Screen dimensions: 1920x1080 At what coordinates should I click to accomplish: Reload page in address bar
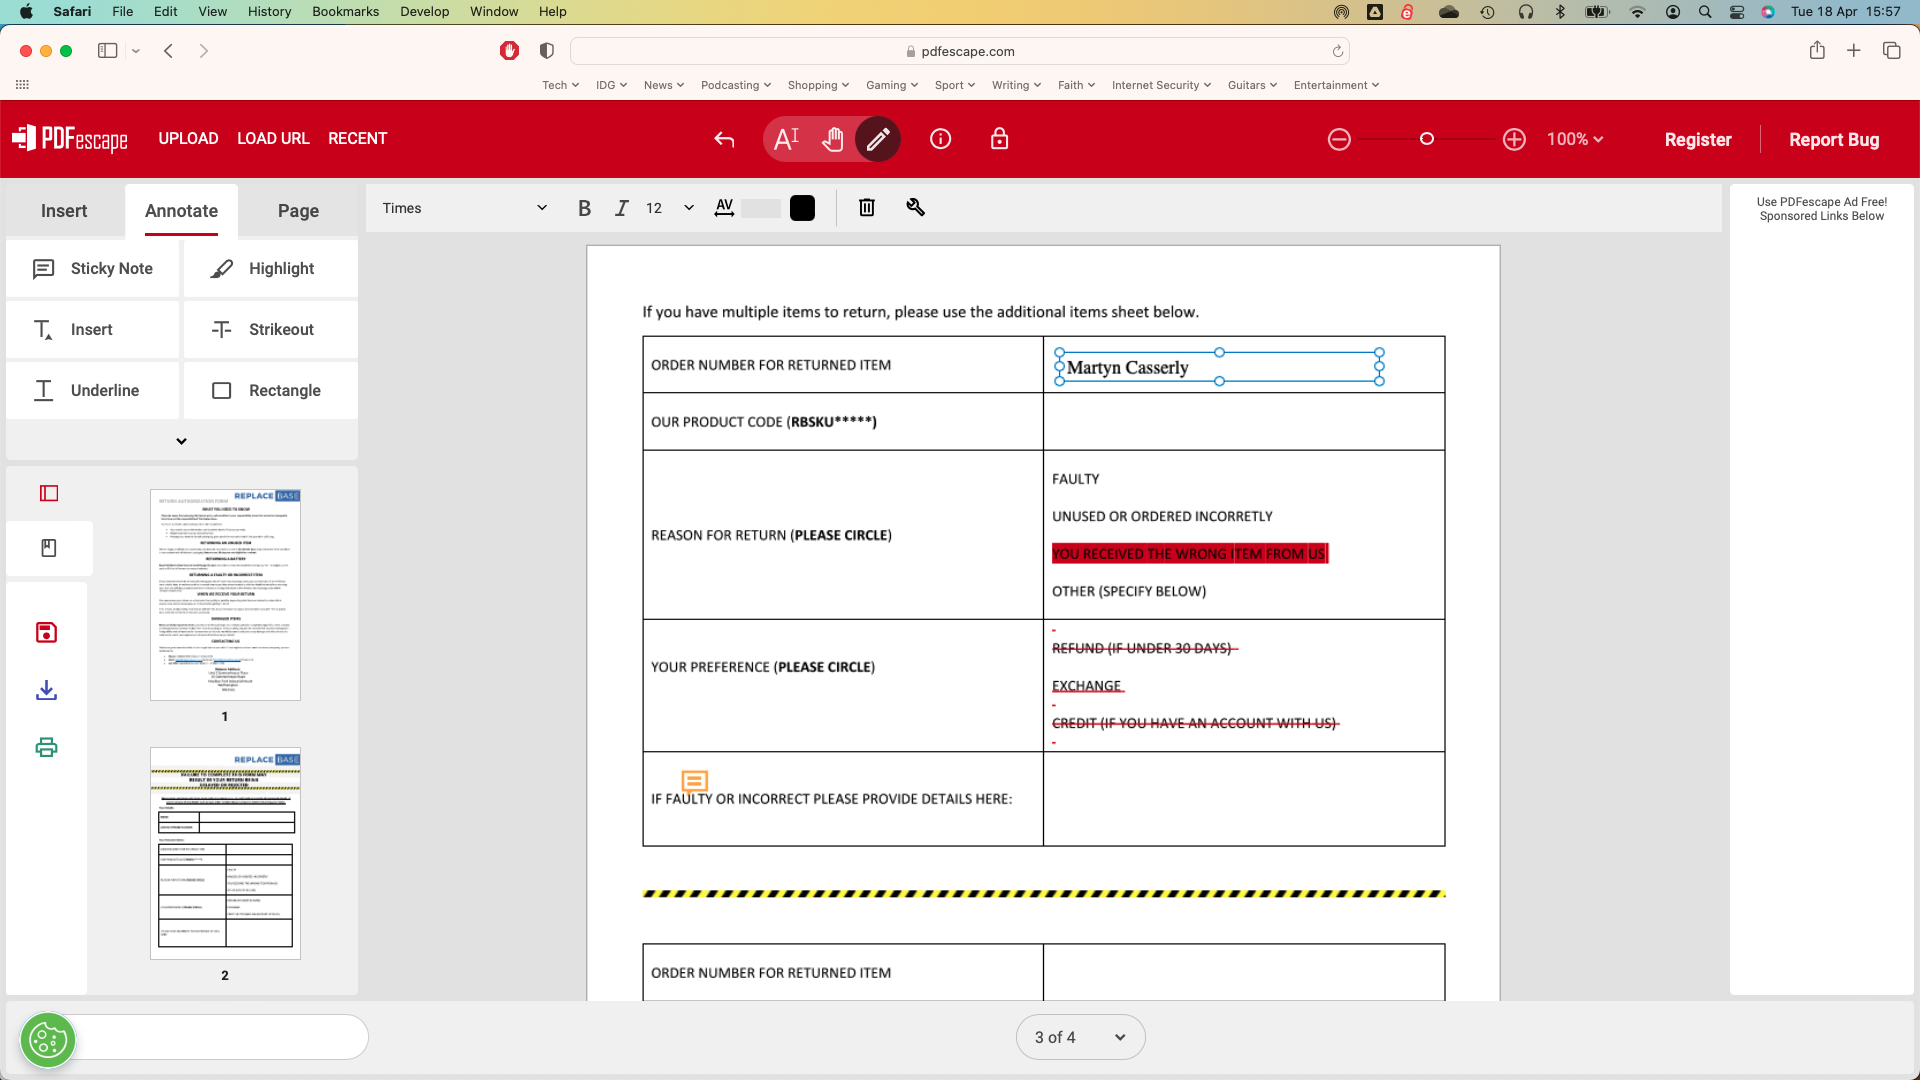tap(1337, 51)
